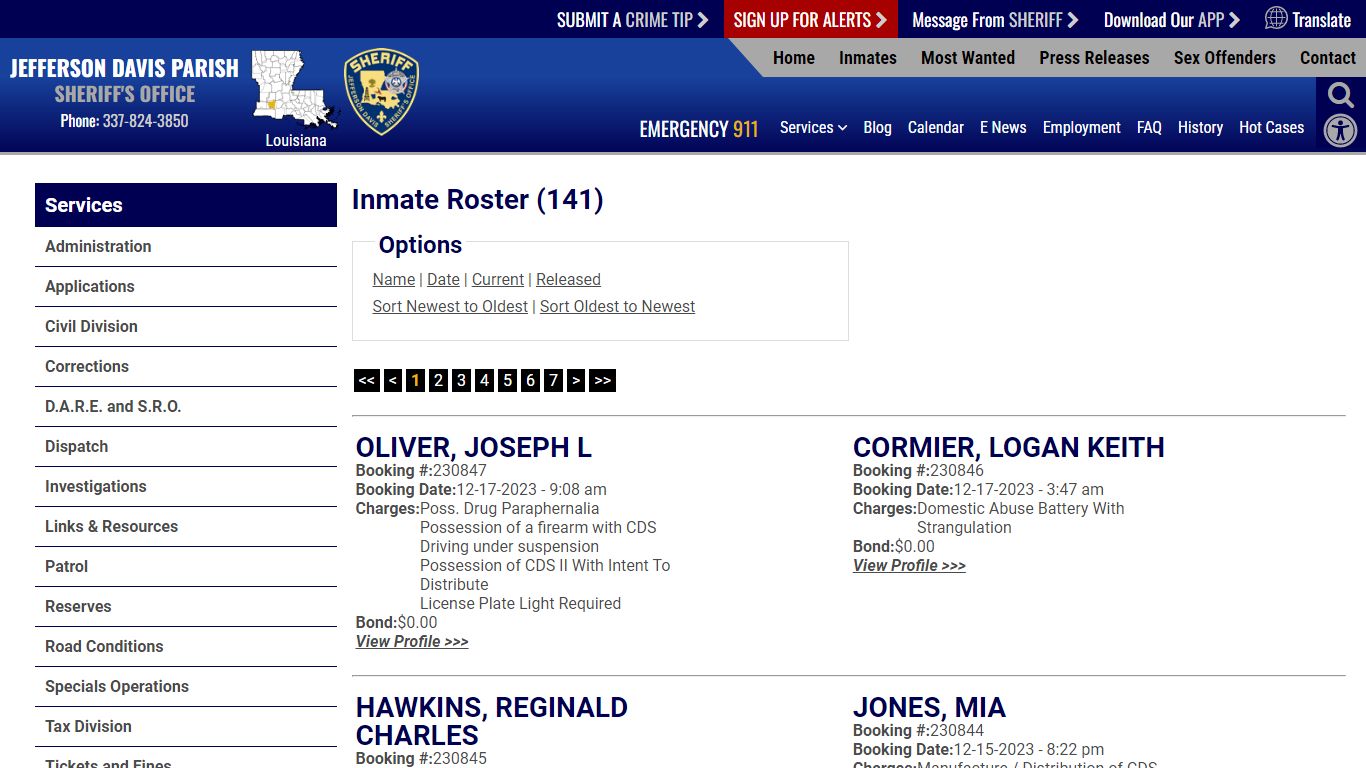Select page 7 in pagination

(x=553, y=380)
